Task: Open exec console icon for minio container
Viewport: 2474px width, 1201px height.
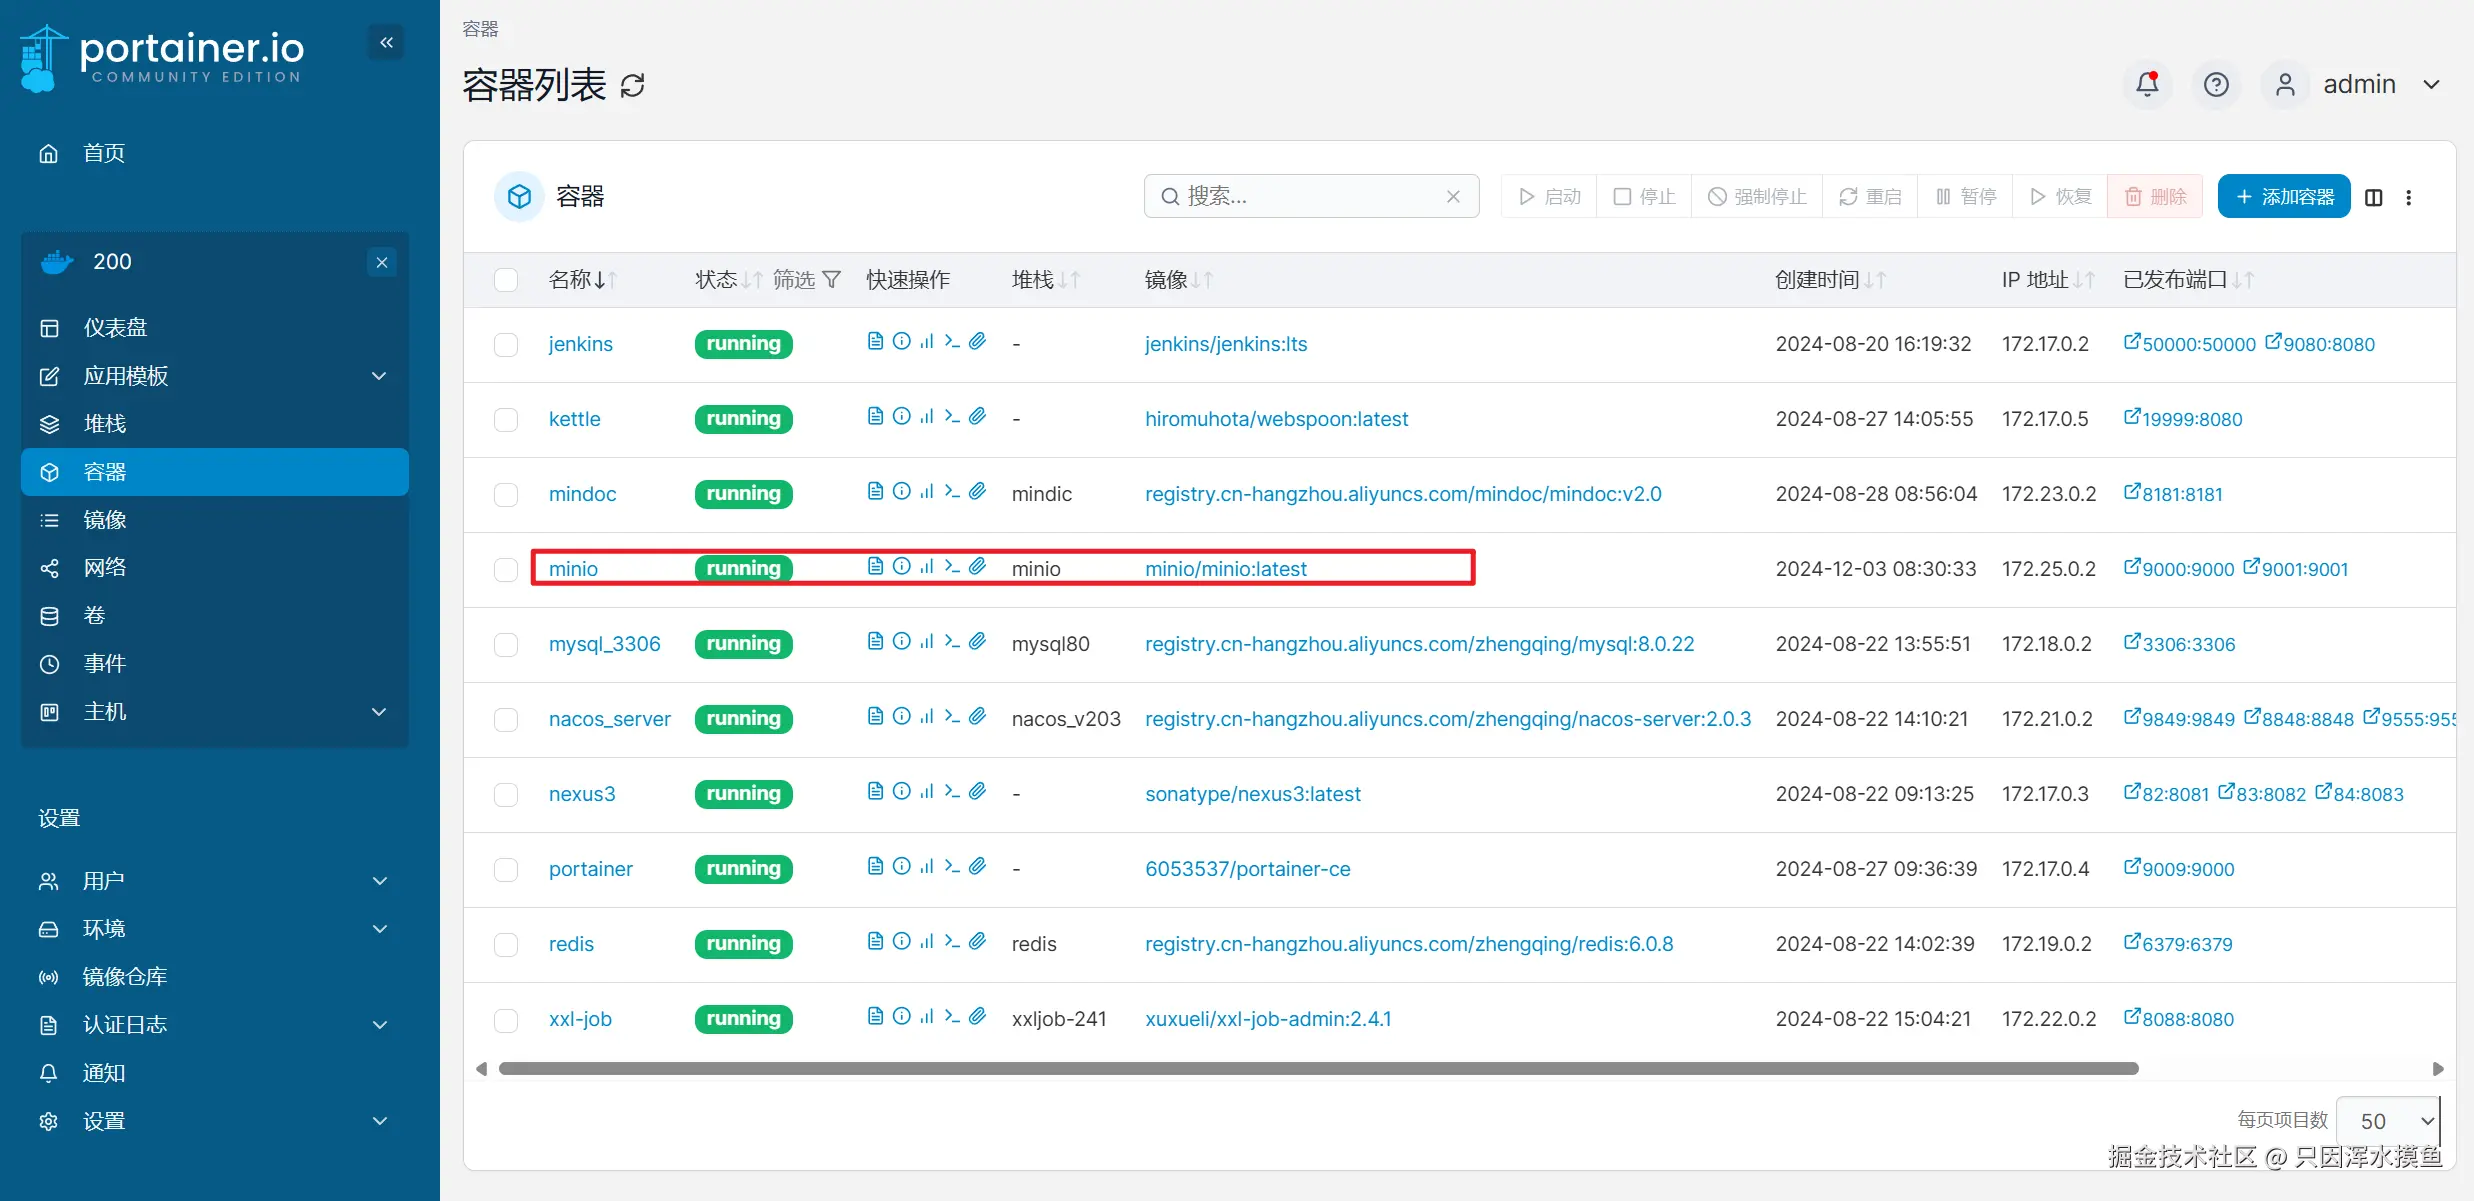Action: pos(952,566)
